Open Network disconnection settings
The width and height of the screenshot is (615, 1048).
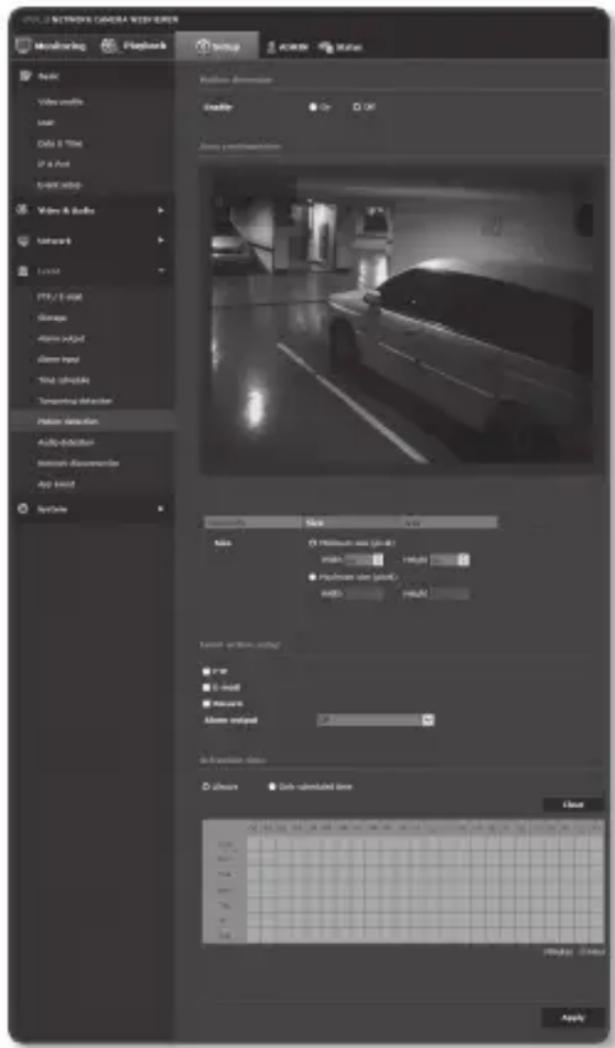click(x=78, y=463)
